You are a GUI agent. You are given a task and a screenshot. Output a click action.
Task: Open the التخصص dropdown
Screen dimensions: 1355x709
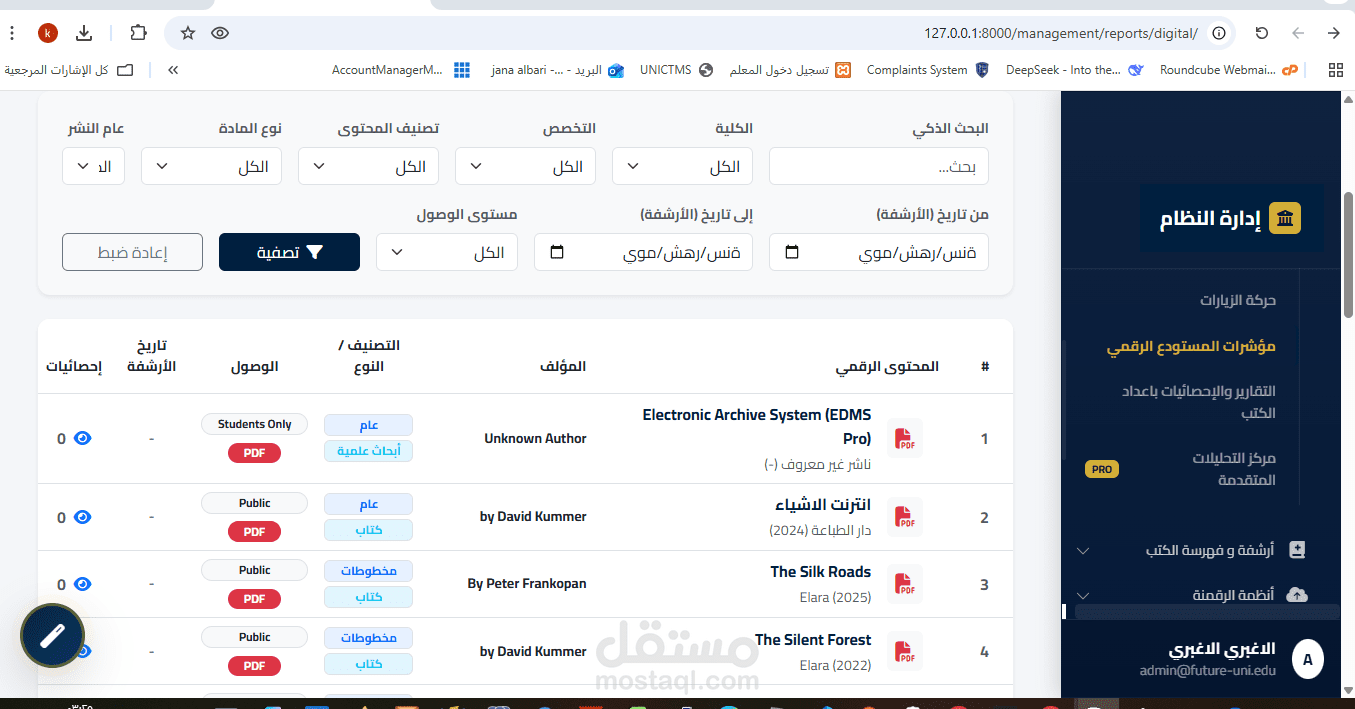click(x=525, y=166)
